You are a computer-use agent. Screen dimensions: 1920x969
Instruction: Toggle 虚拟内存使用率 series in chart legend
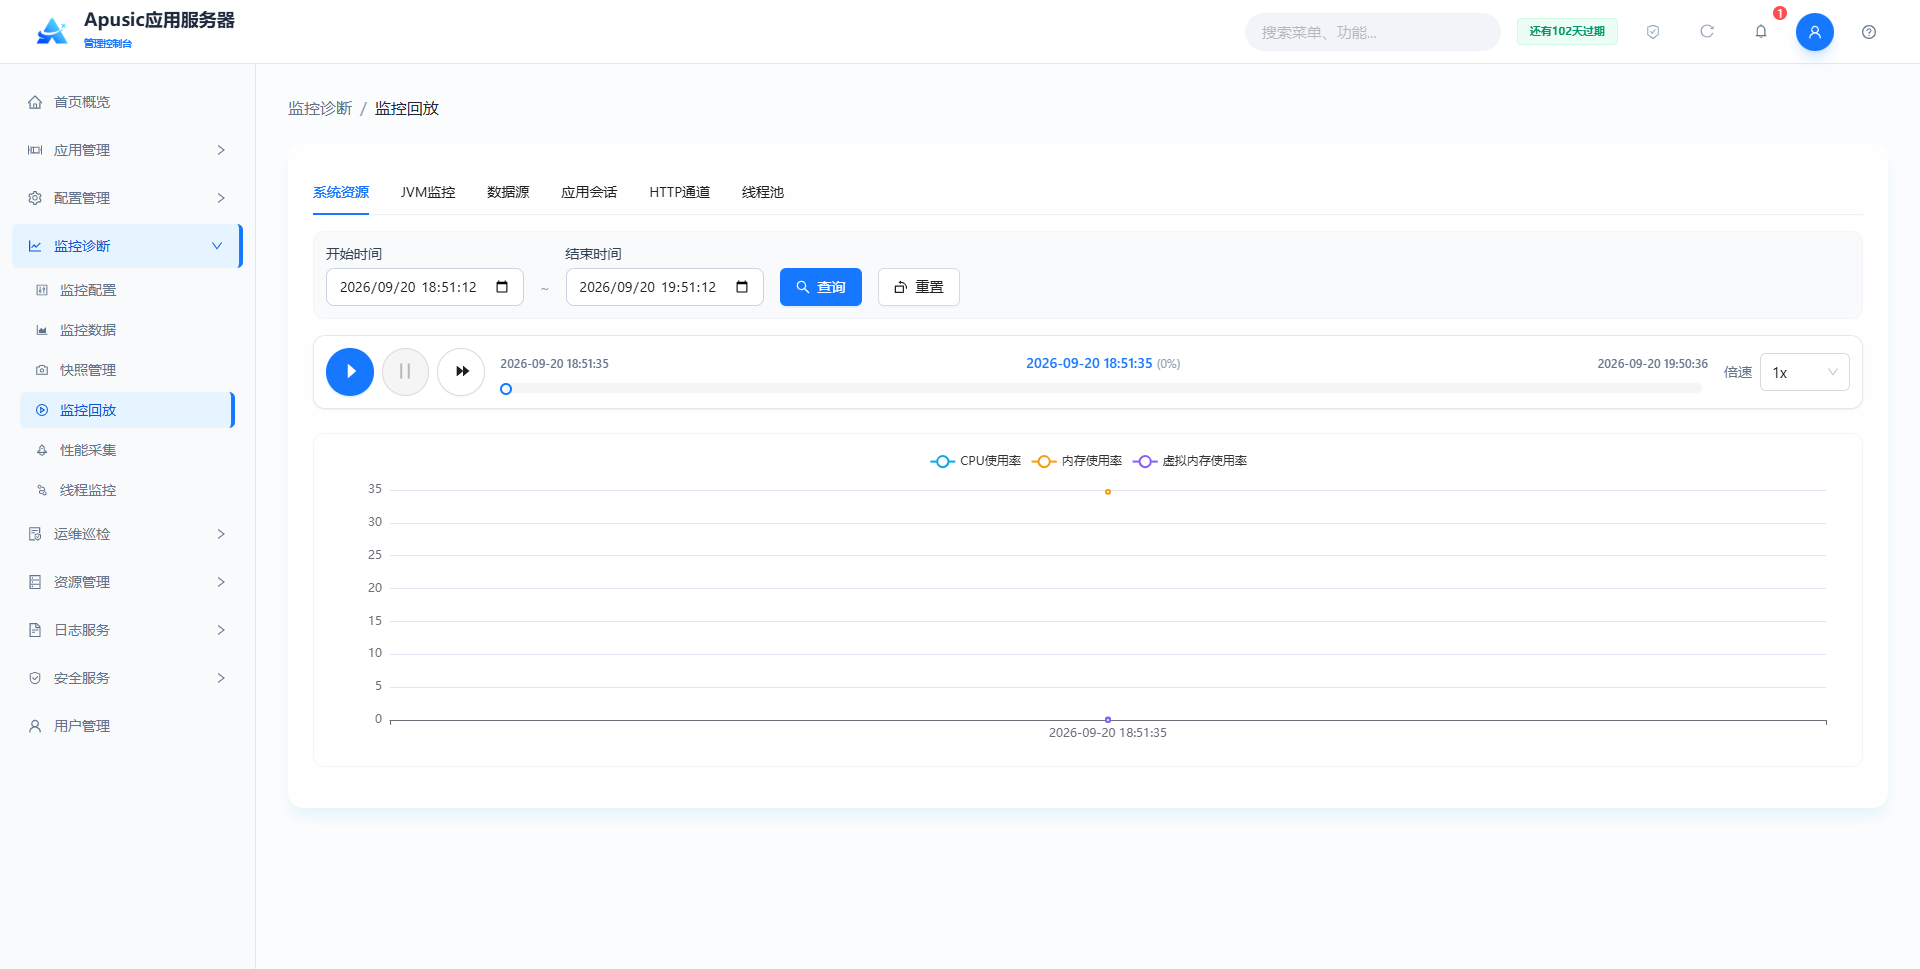click(1190, 461)
